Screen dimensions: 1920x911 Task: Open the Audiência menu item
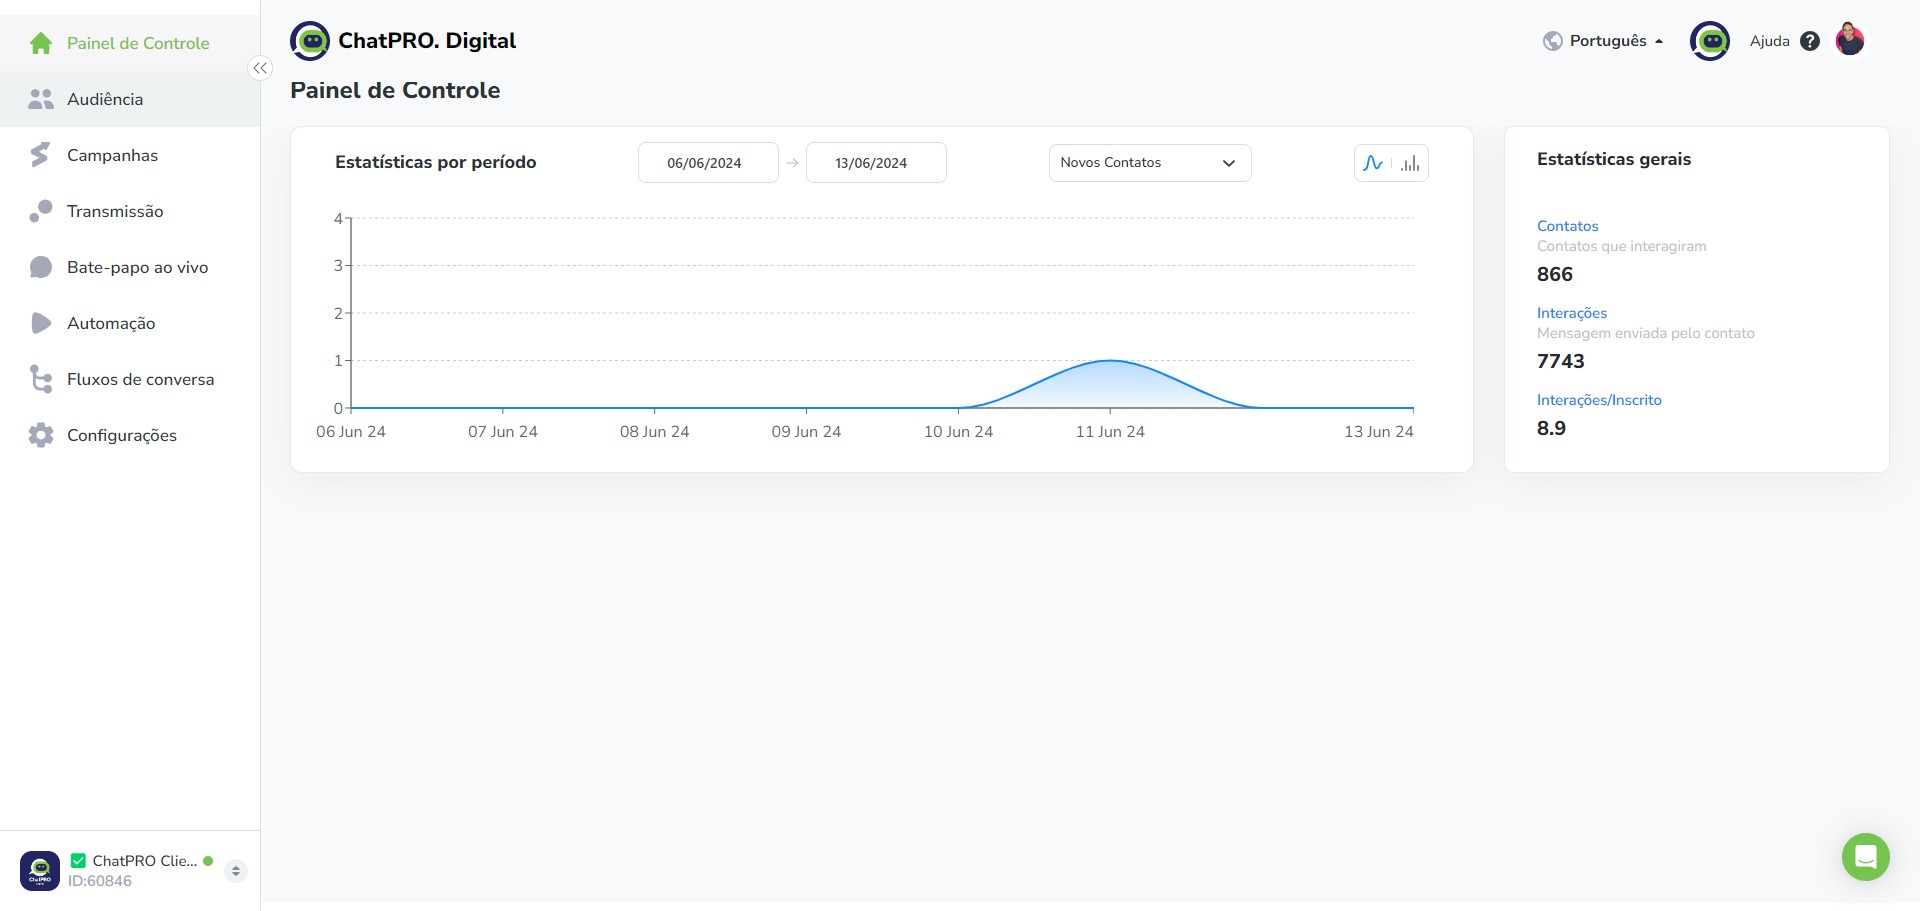(130, 99)
